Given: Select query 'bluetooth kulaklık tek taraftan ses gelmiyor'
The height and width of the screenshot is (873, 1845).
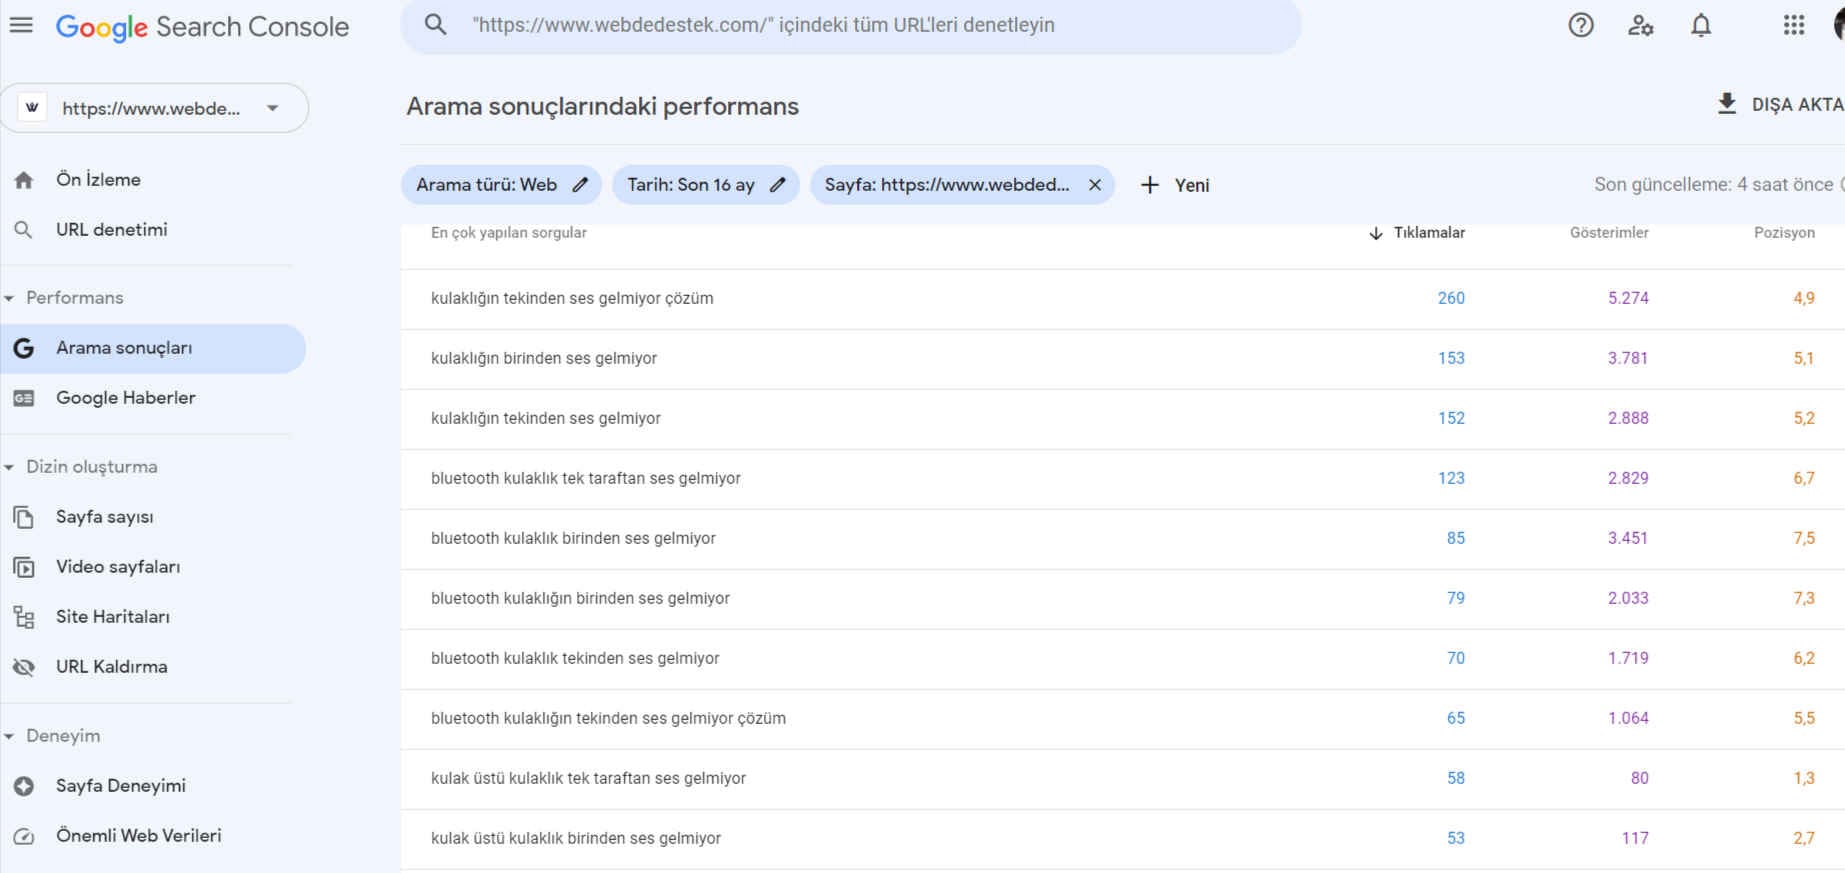Looking at the screenshot, I should pos(586,478).
